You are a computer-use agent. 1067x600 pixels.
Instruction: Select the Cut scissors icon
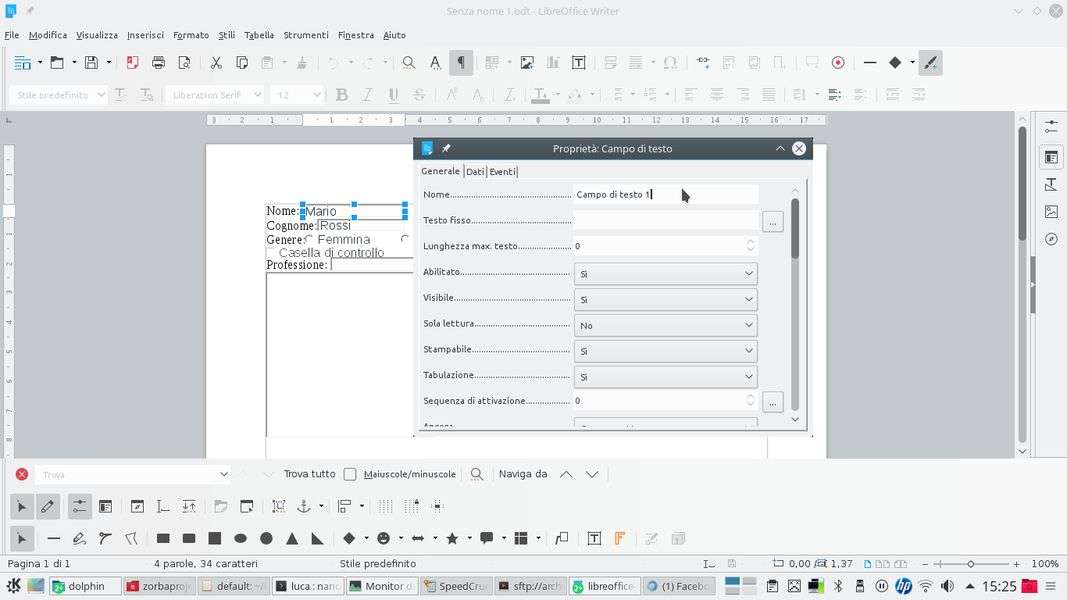coord(216,63)
